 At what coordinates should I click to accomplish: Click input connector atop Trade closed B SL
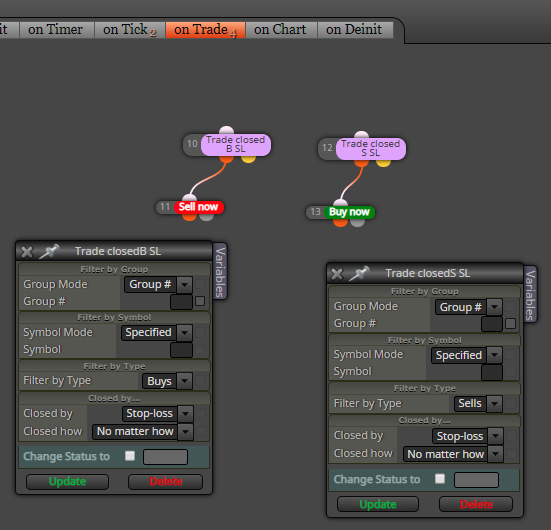pyautogui.click(x=226, y=130)
